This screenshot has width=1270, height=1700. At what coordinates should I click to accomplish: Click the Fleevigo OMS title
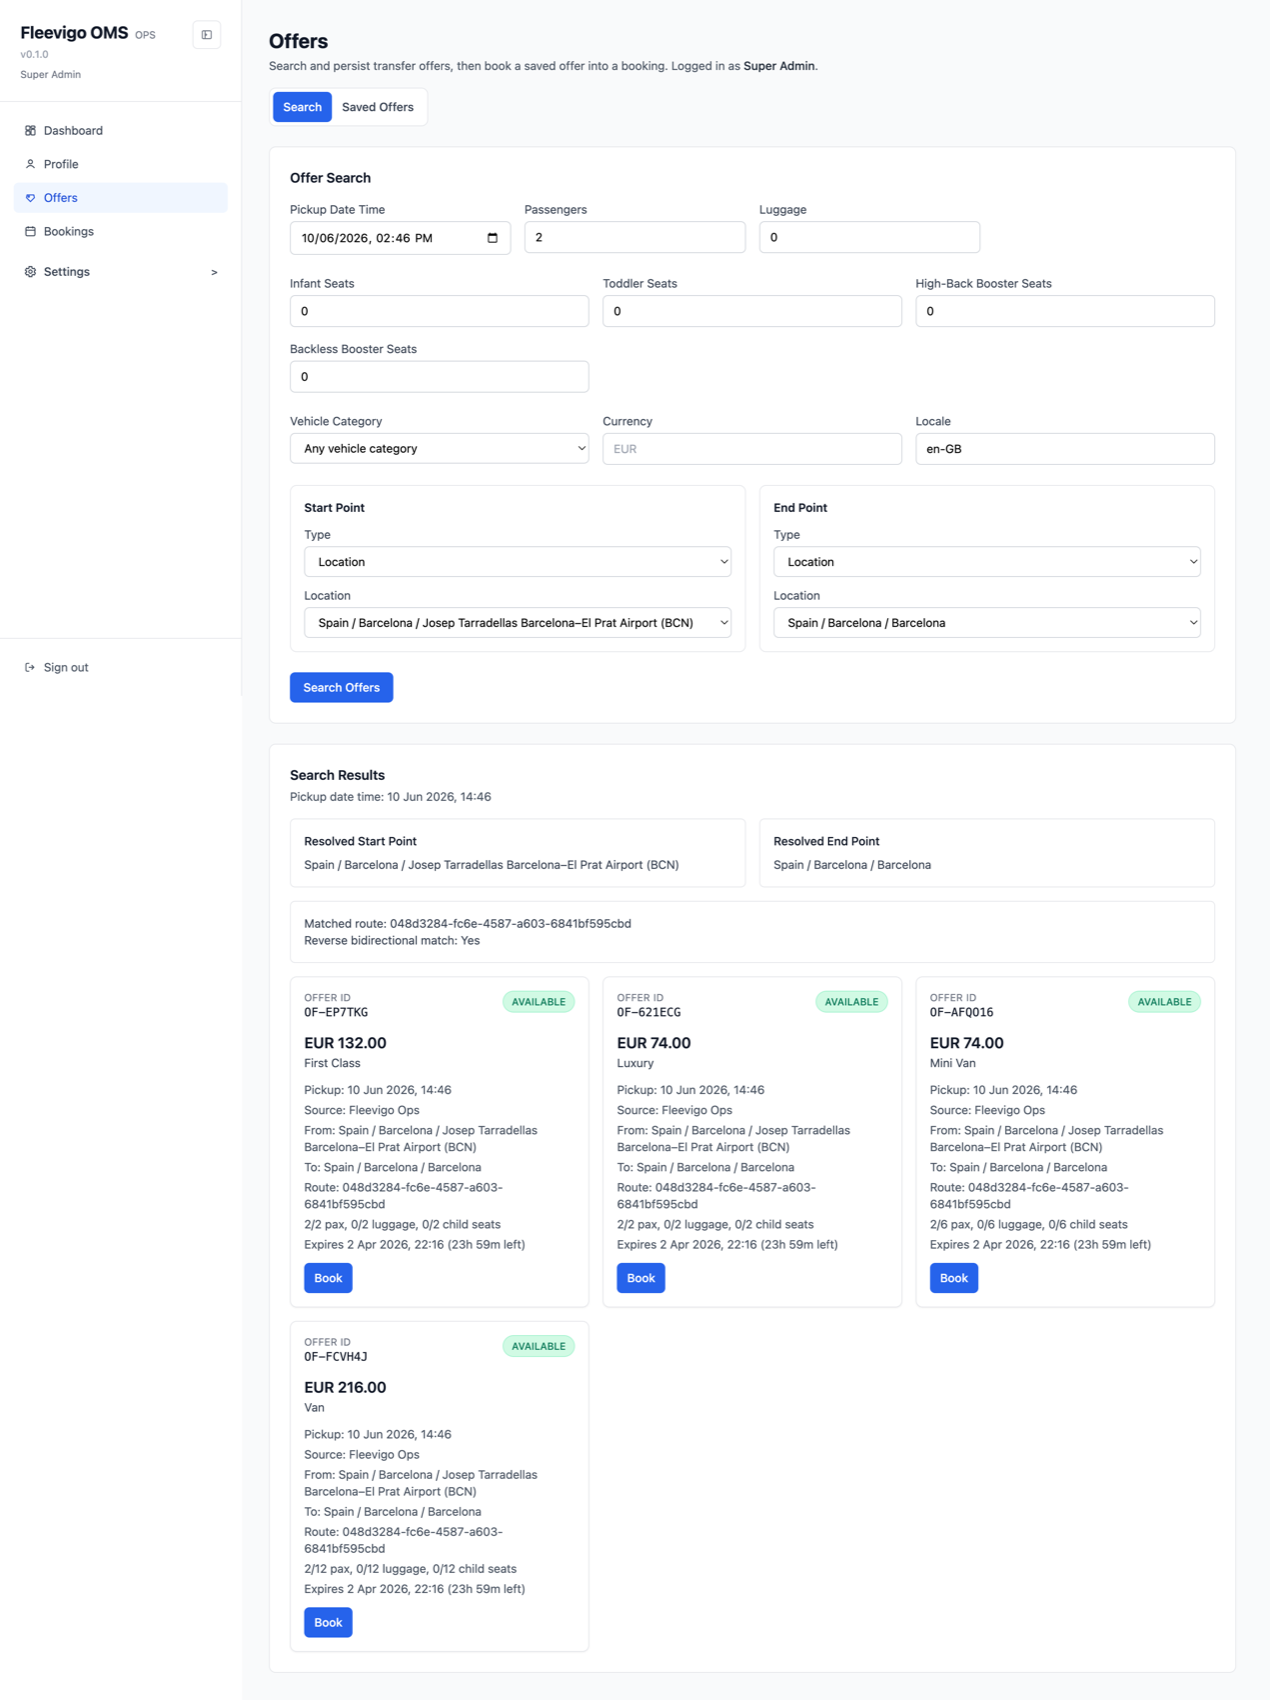(74, 33)
